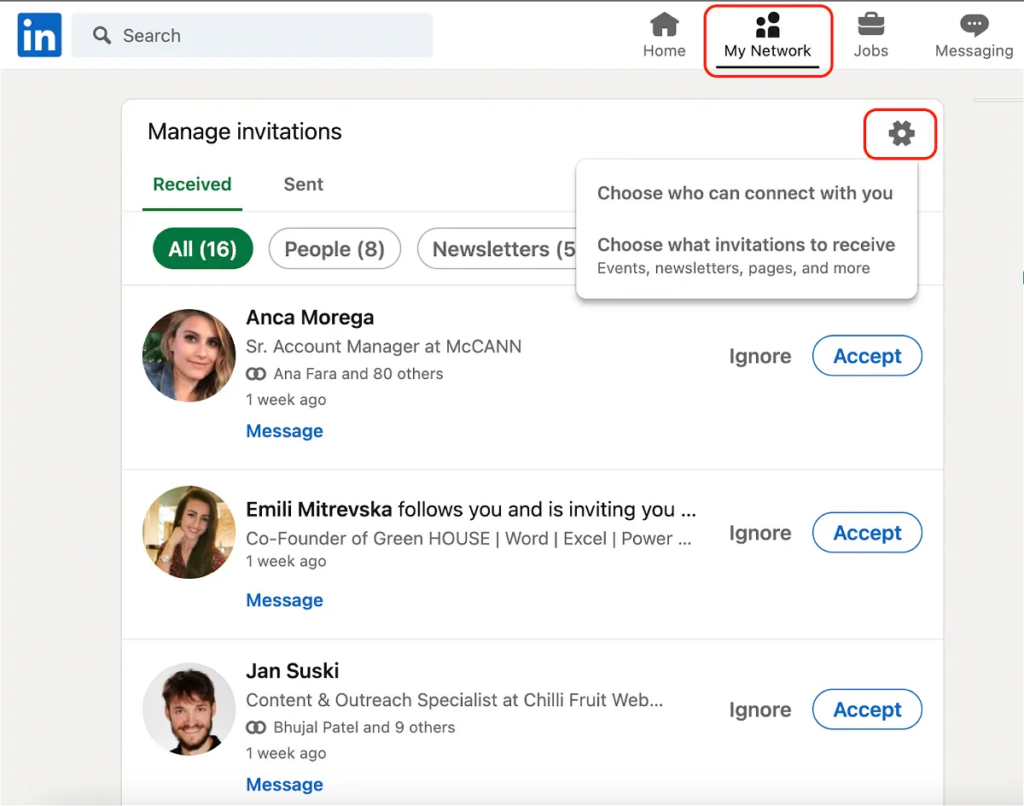Accept Anca Morega's invitation
Screen dimensions: 1024x806
pos(867,356)
